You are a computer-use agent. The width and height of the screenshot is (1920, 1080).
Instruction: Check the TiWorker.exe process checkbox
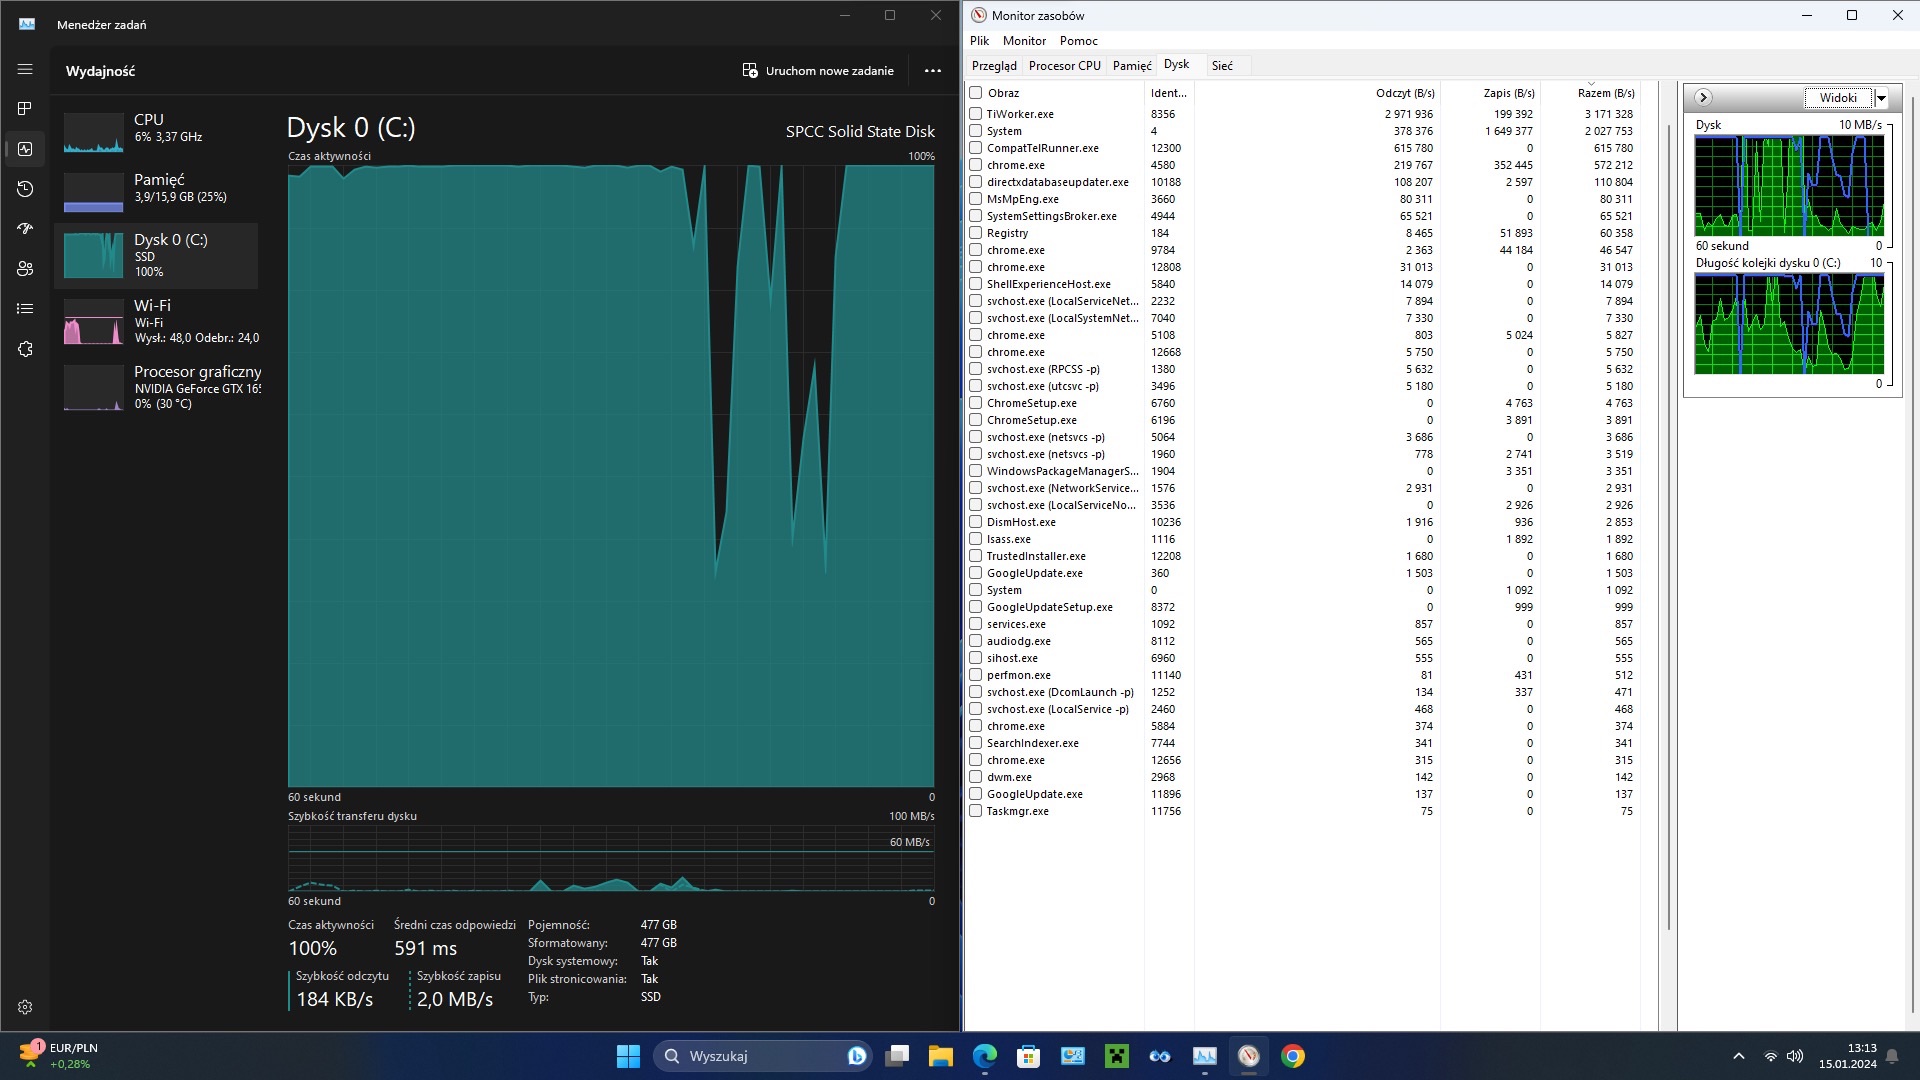pos(975,114)
